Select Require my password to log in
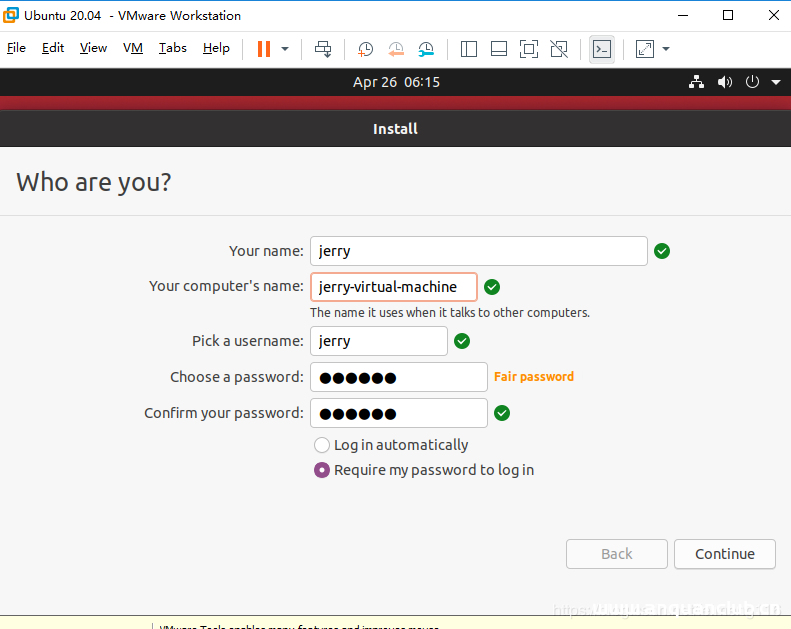Screen dimensions: 791x629 pyautogui.click(x=322, y=470)
